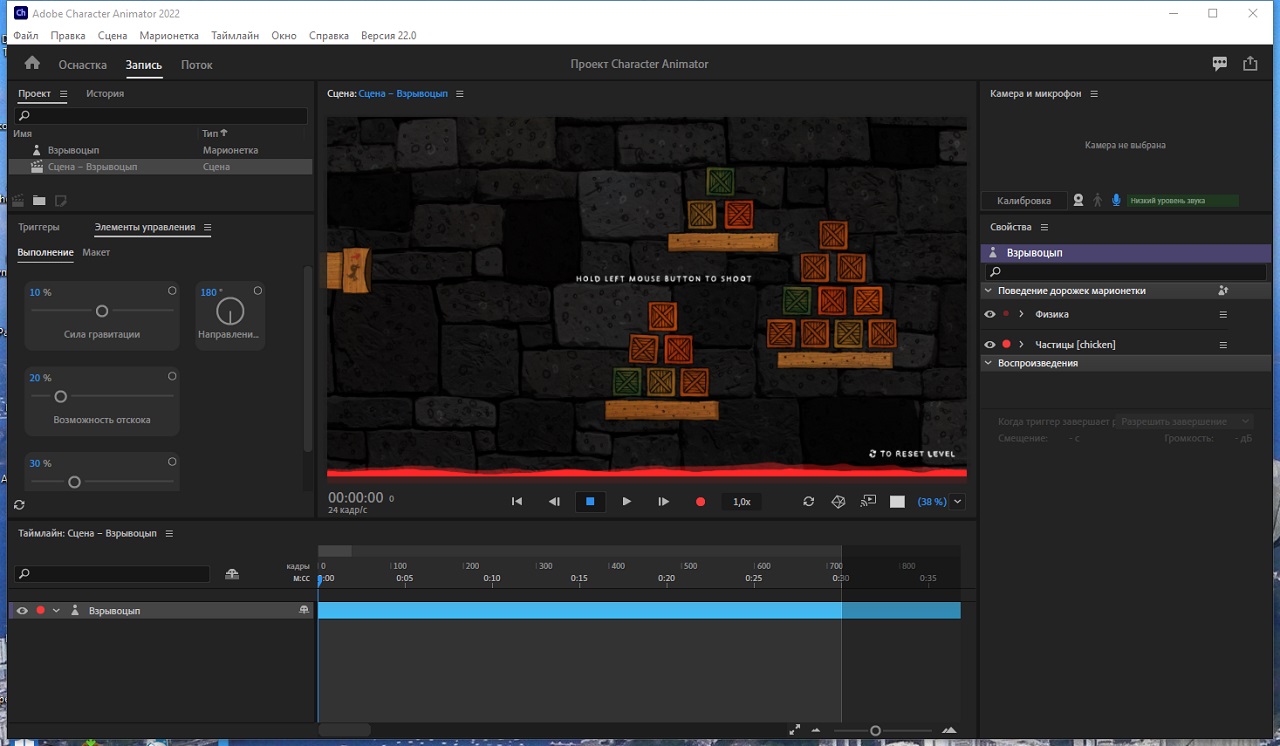Go to the start of the scene
This screenshot has height=746, width=1280.
click(517, 502)
